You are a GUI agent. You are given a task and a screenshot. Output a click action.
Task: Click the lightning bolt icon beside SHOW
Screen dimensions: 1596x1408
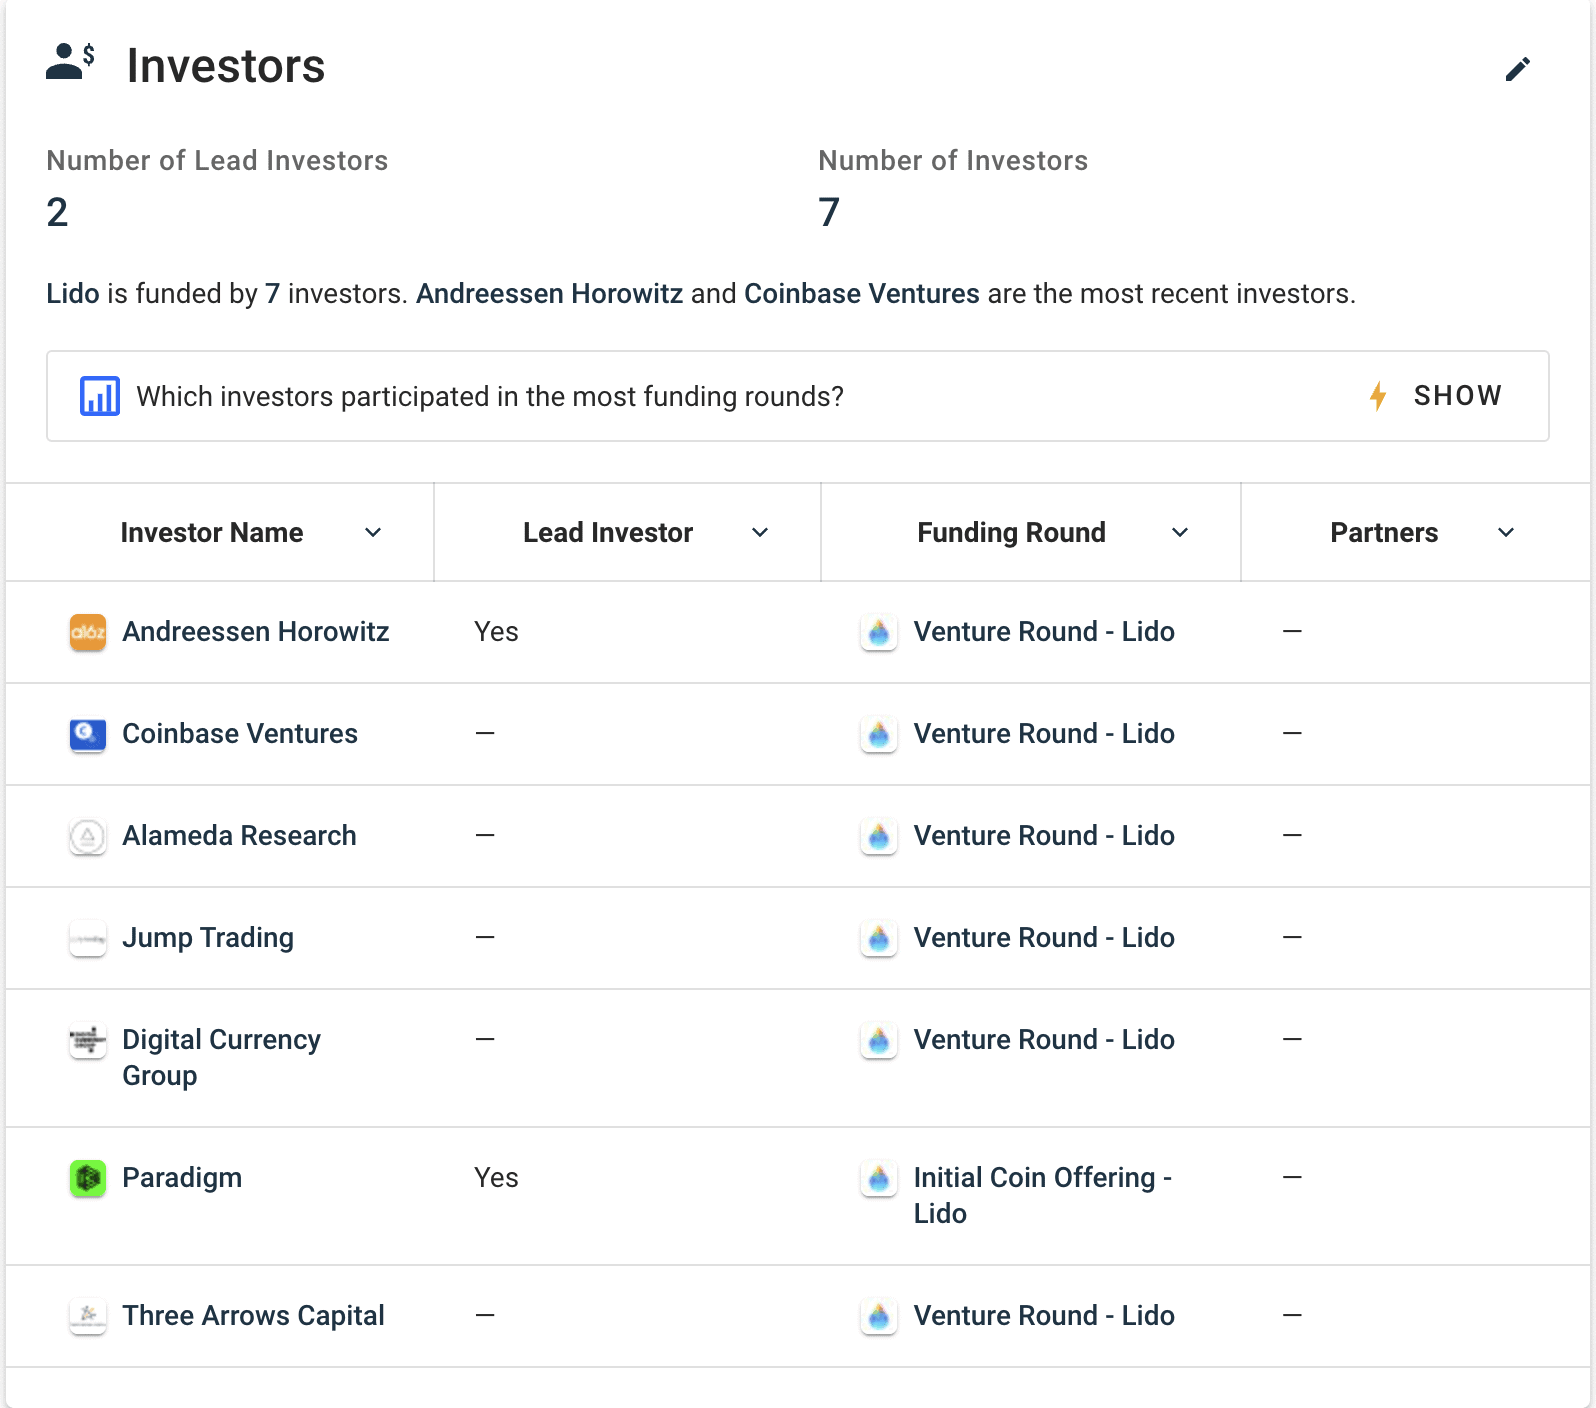pos(1378,396)
